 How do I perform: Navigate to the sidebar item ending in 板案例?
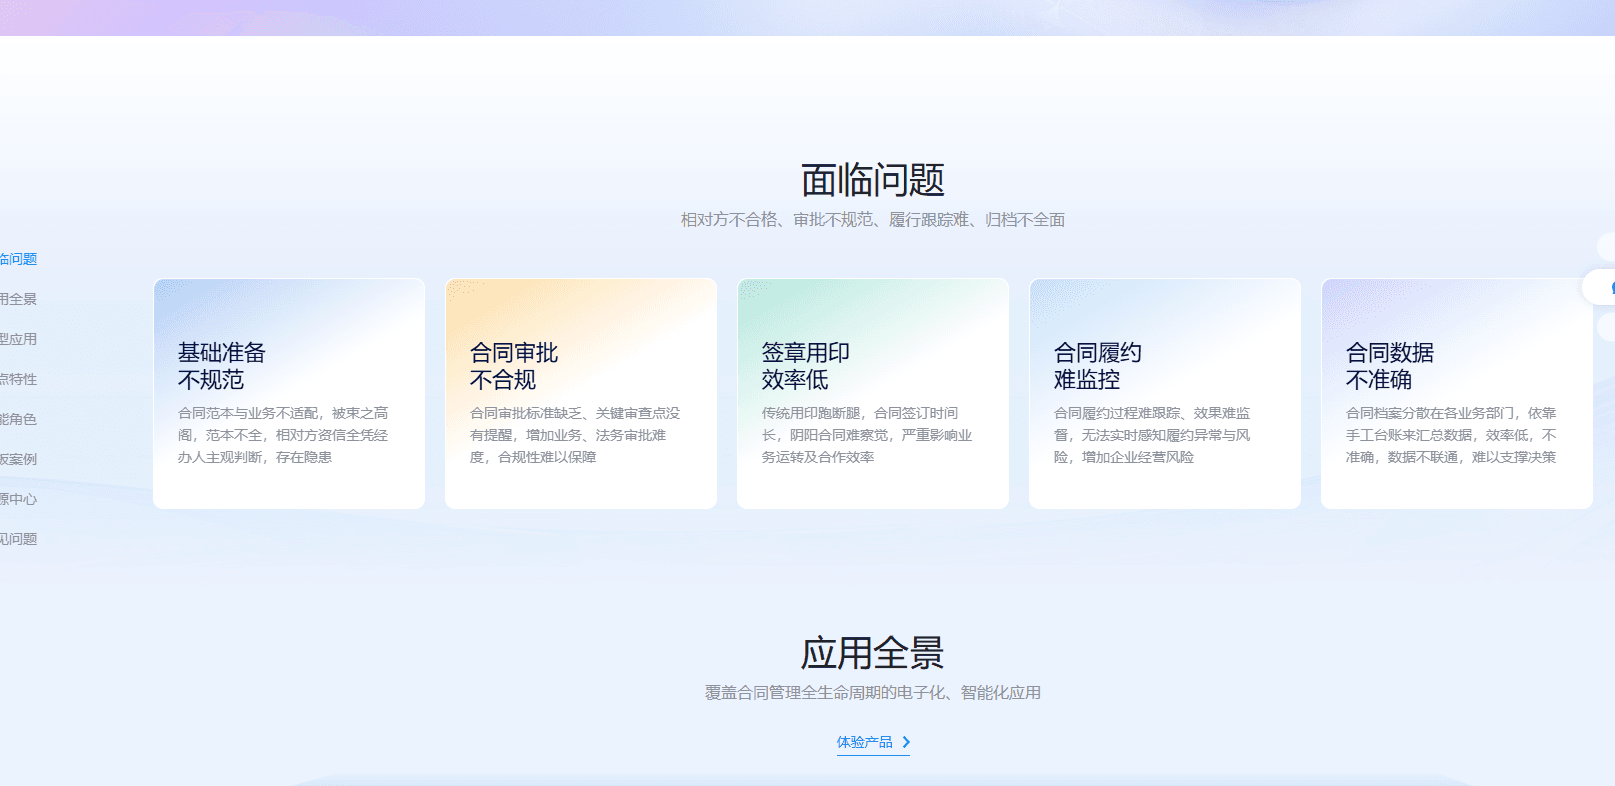point(18,459)
